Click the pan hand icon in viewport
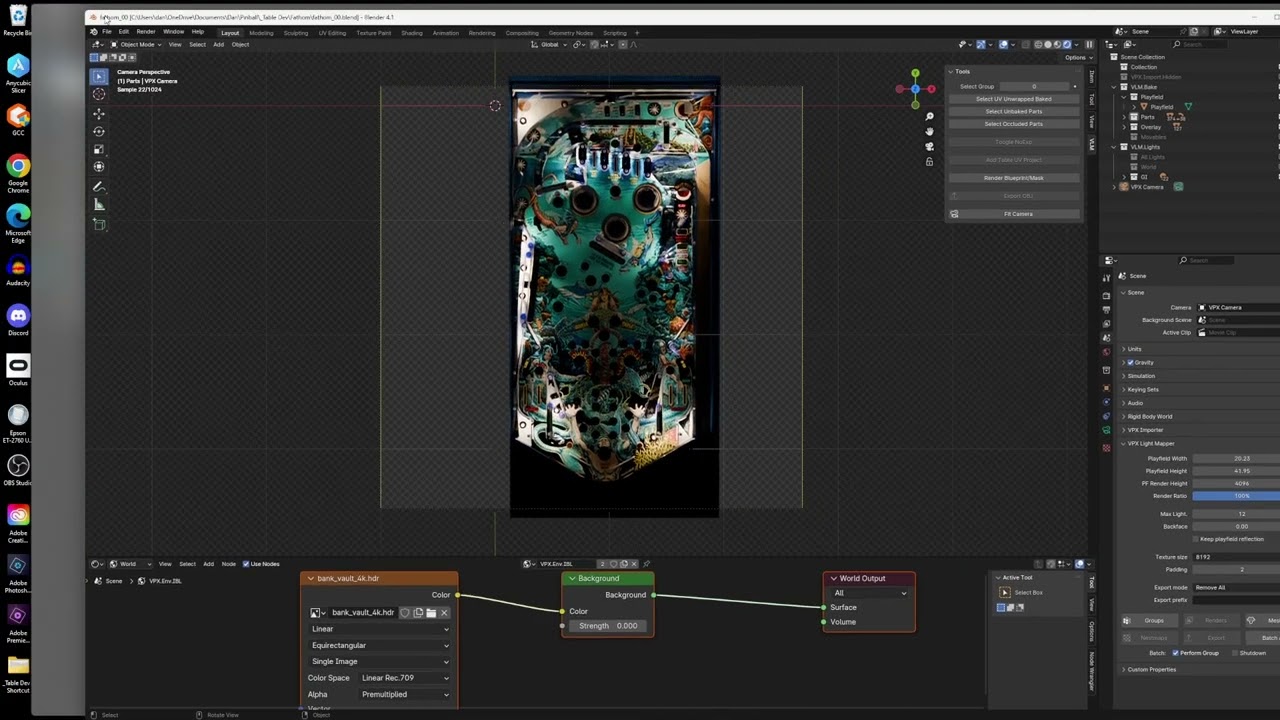Viewport: 1280px width, 720px height. click(929, 131)
